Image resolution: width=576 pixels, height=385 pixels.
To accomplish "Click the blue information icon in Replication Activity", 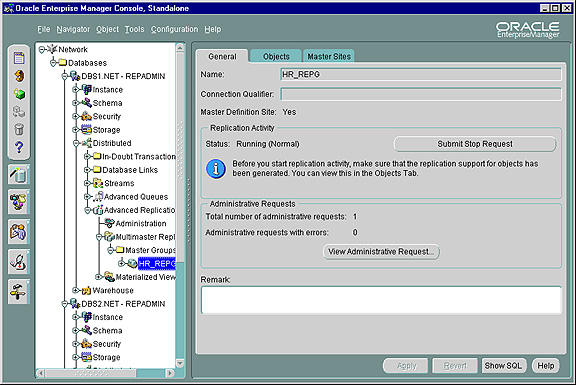I will (216, 169).
